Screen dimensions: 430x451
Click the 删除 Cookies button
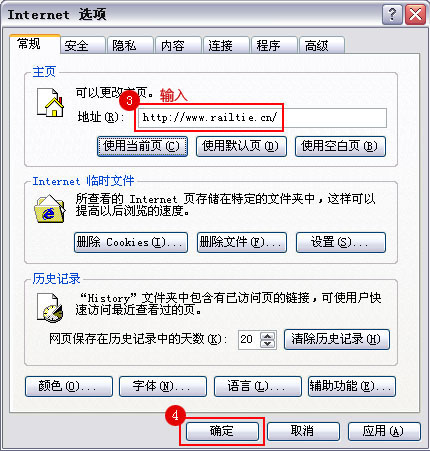pyautogui.click(x=131, y=242)
